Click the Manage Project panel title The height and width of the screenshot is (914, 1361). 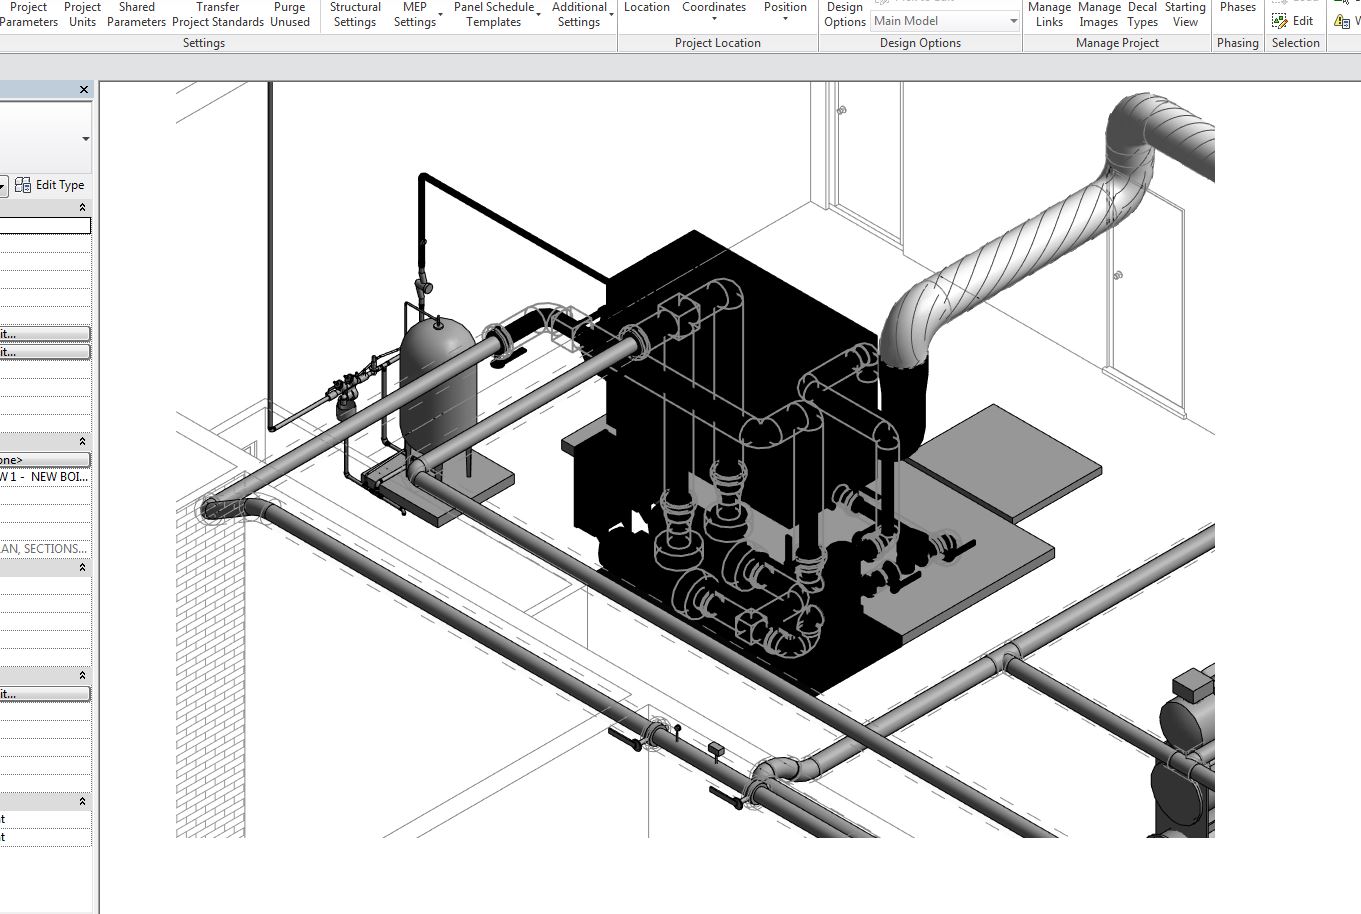1117,43
